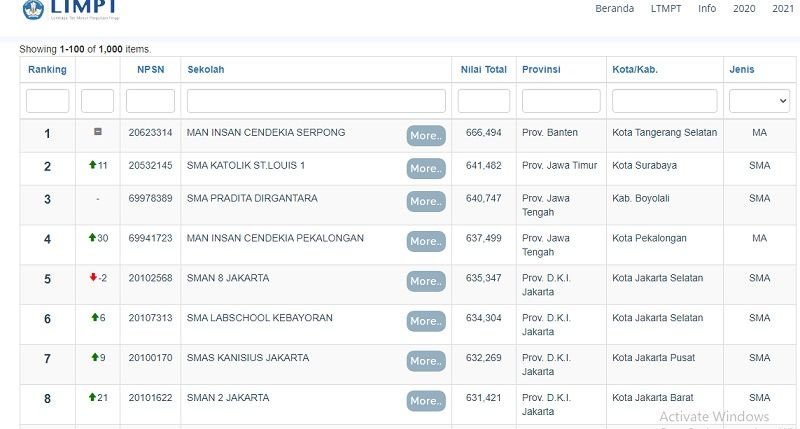
Task: Open the Jenis filter dropdown
Action: [759, 101]
